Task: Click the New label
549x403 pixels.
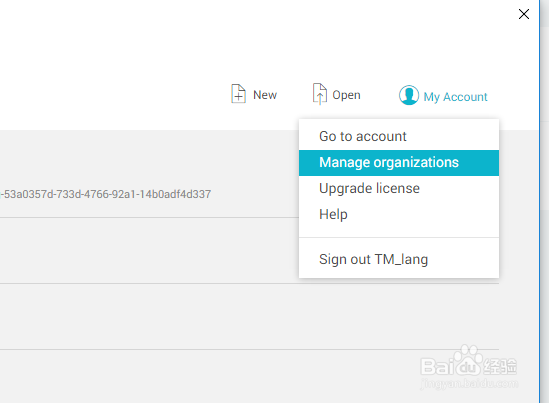Action: click(265, 95)
